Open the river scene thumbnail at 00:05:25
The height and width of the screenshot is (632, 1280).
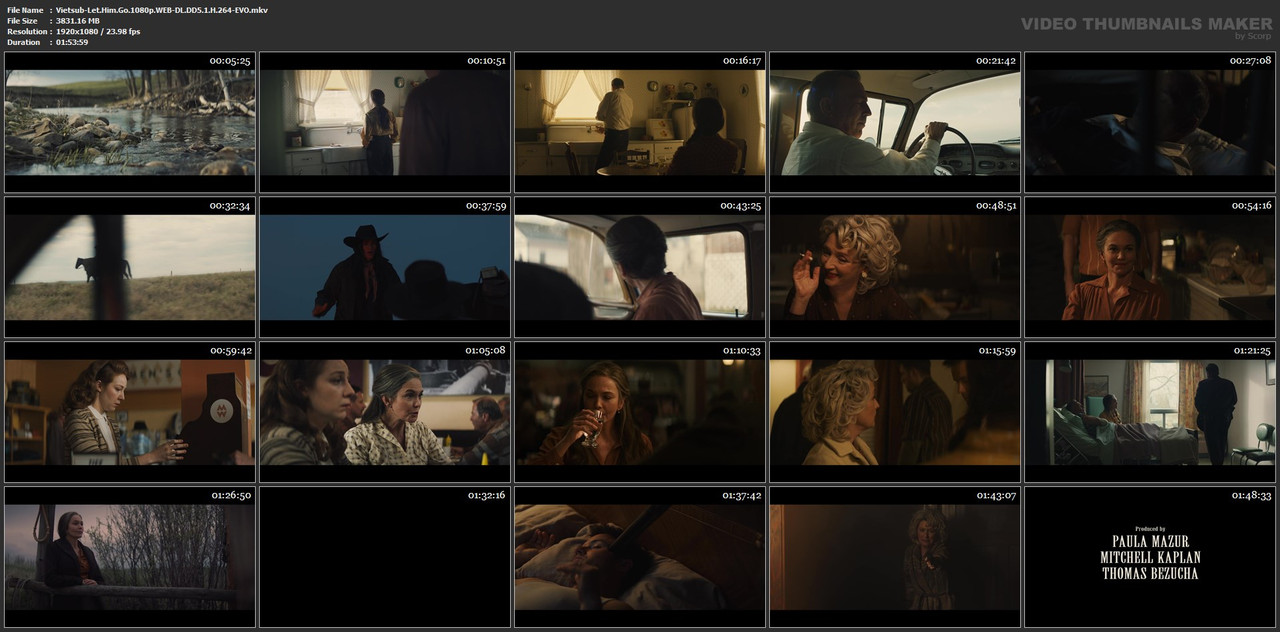coord(130,122)
